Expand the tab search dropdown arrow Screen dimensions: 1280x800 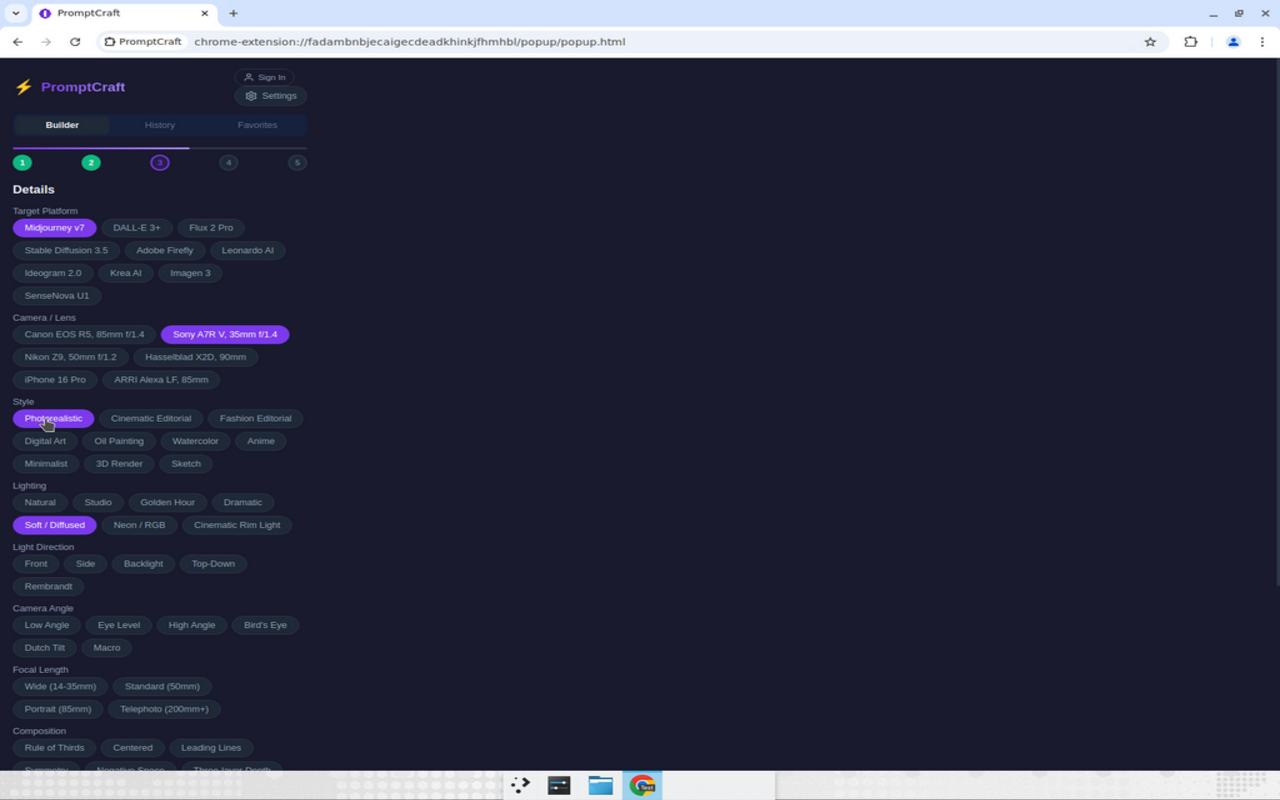pyautogui.click(x=16, y=13)
